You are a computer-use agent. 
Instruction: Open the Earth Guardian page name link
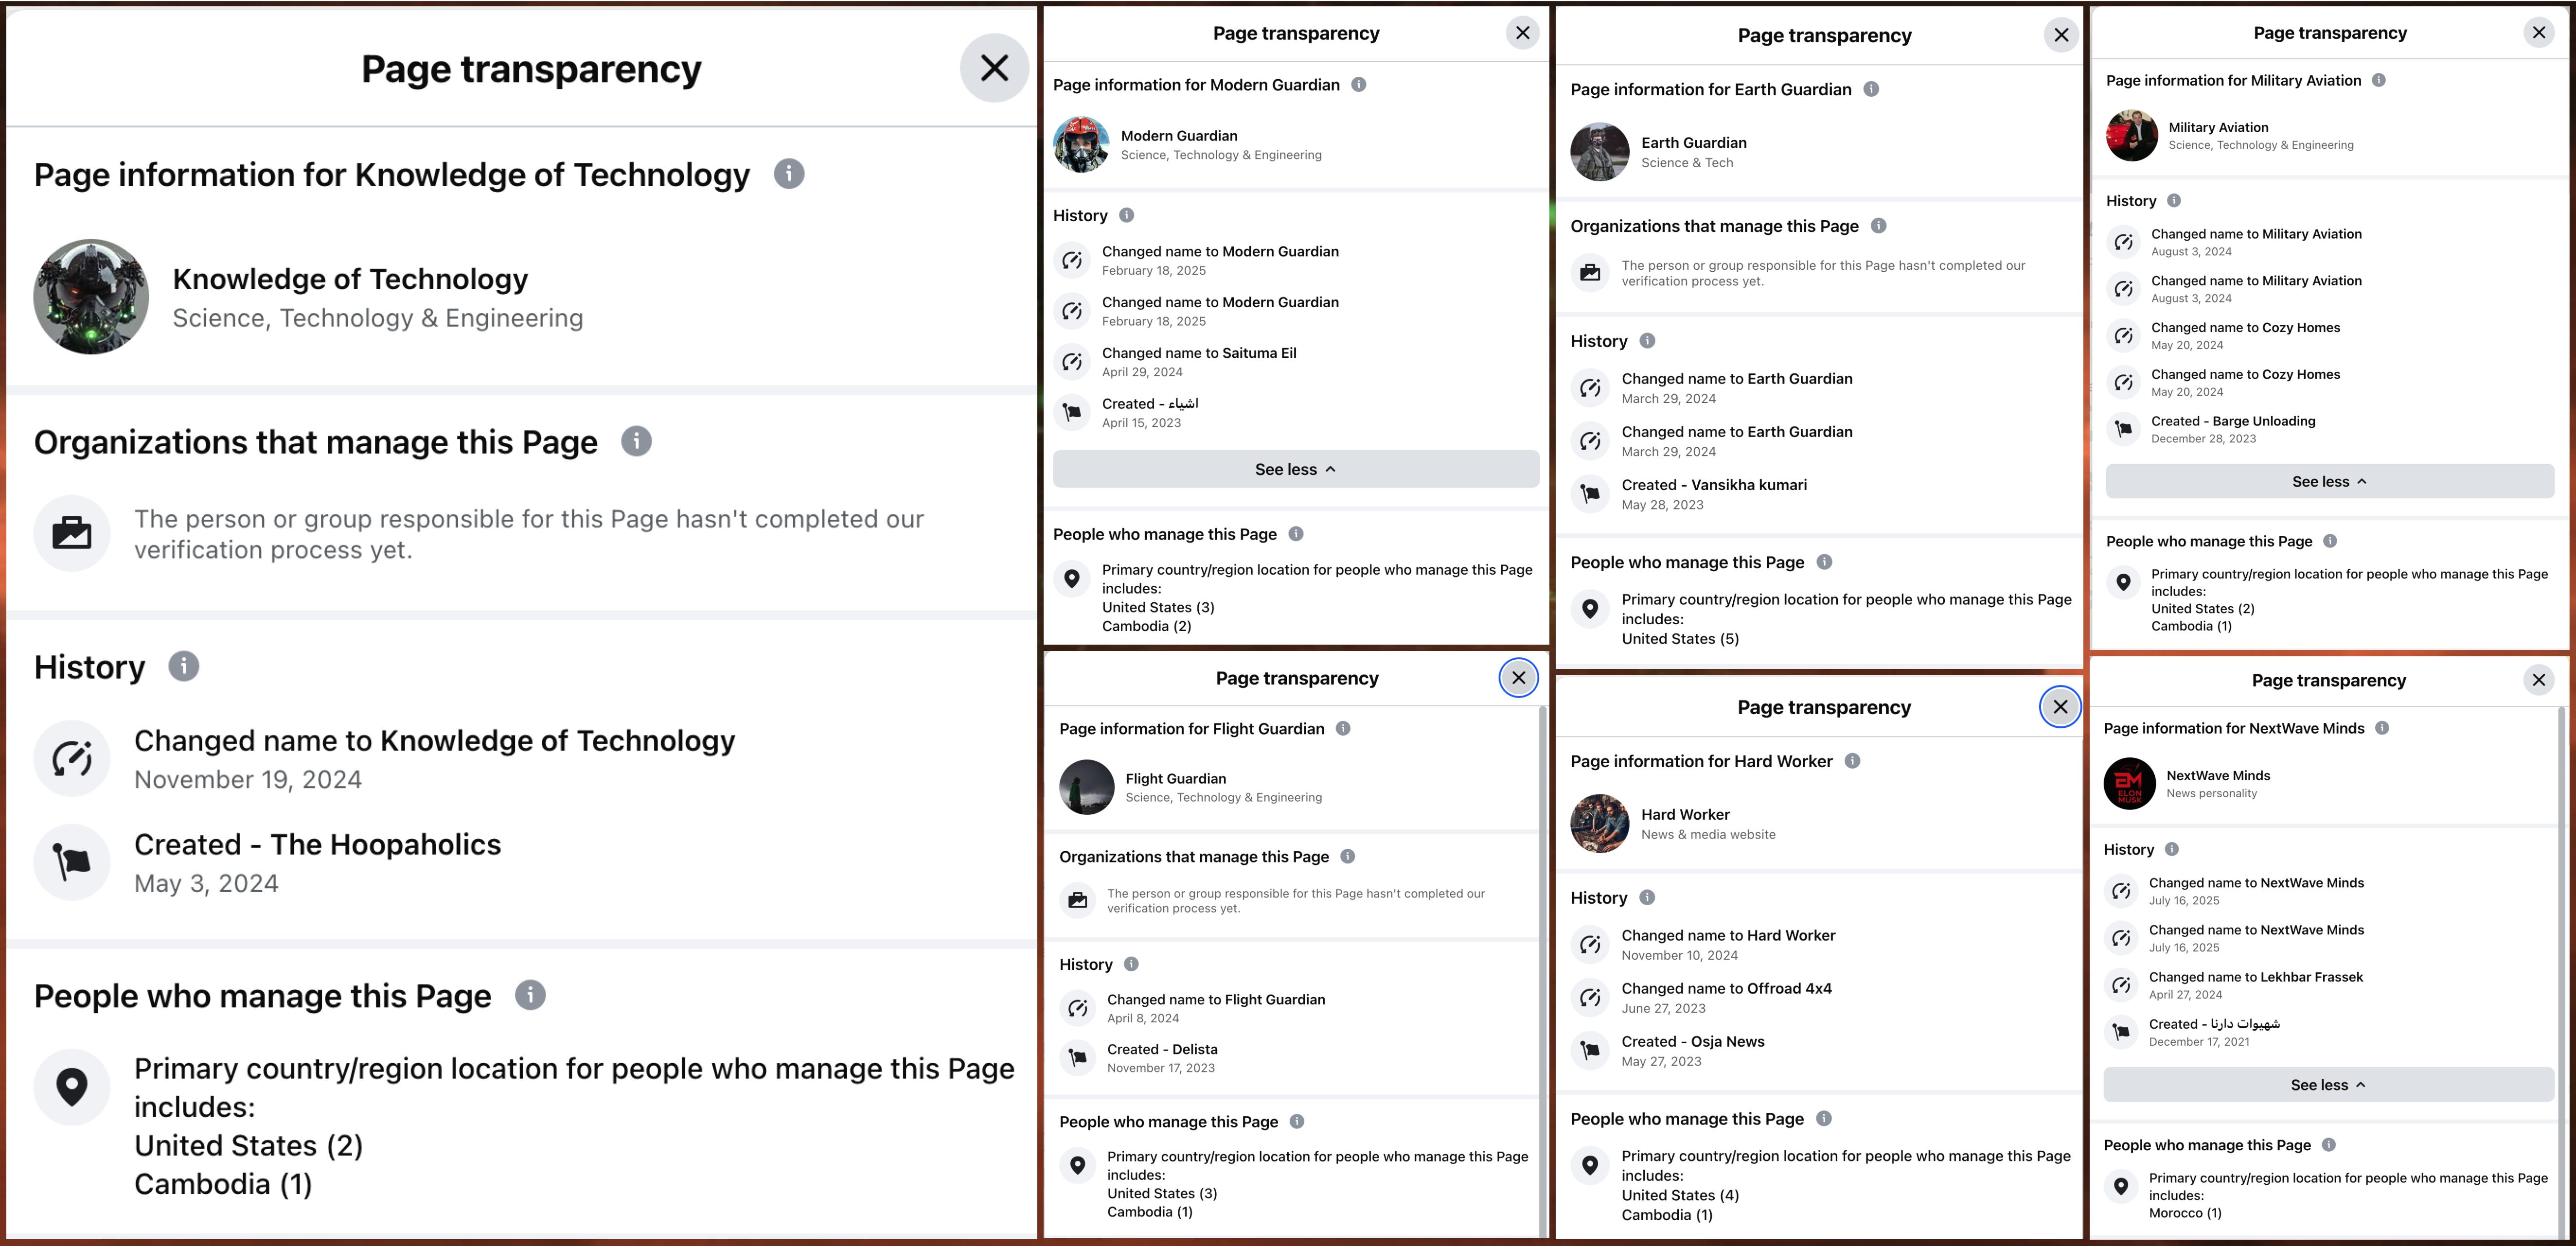(x=1693, y=143)
